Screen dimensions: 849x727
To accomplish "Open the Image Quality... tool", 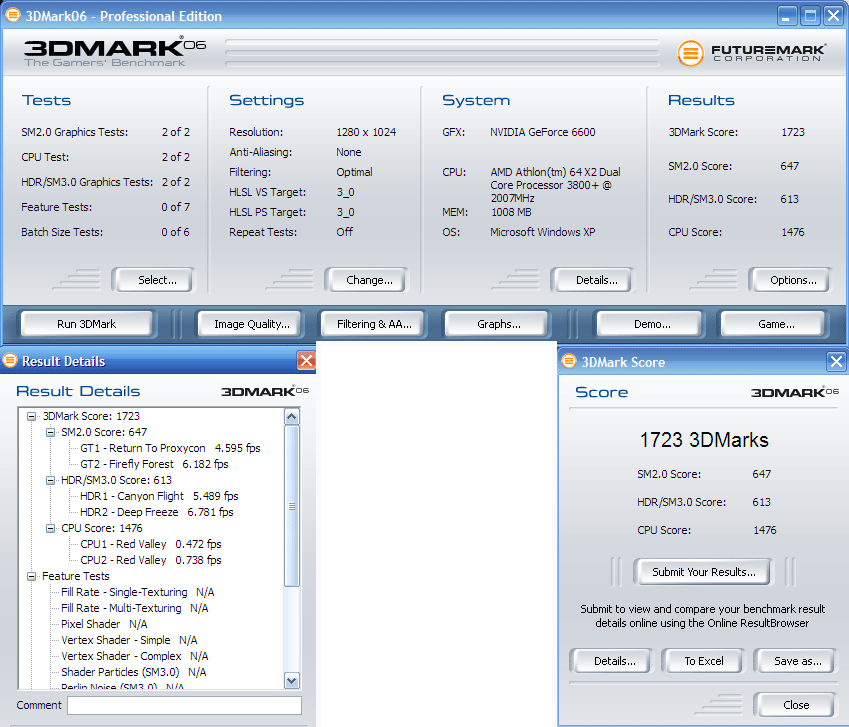I will point(250,324).
